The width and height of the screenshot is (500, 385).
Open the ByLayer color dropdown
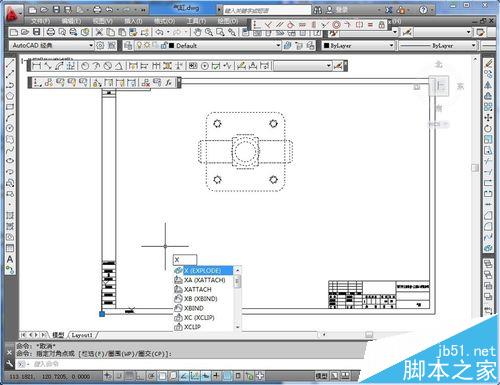coord(391,45)
